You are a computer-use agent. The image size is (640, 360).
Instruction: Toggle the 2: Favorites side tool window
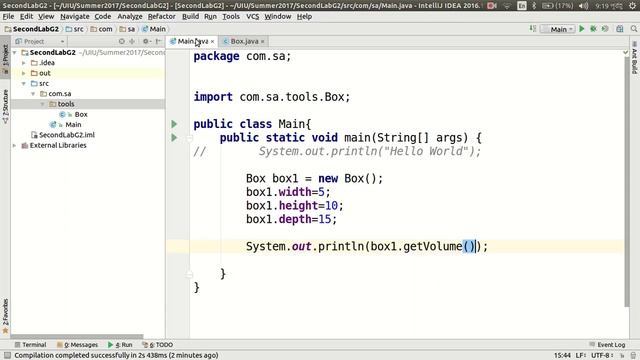(x=5, y=316)
